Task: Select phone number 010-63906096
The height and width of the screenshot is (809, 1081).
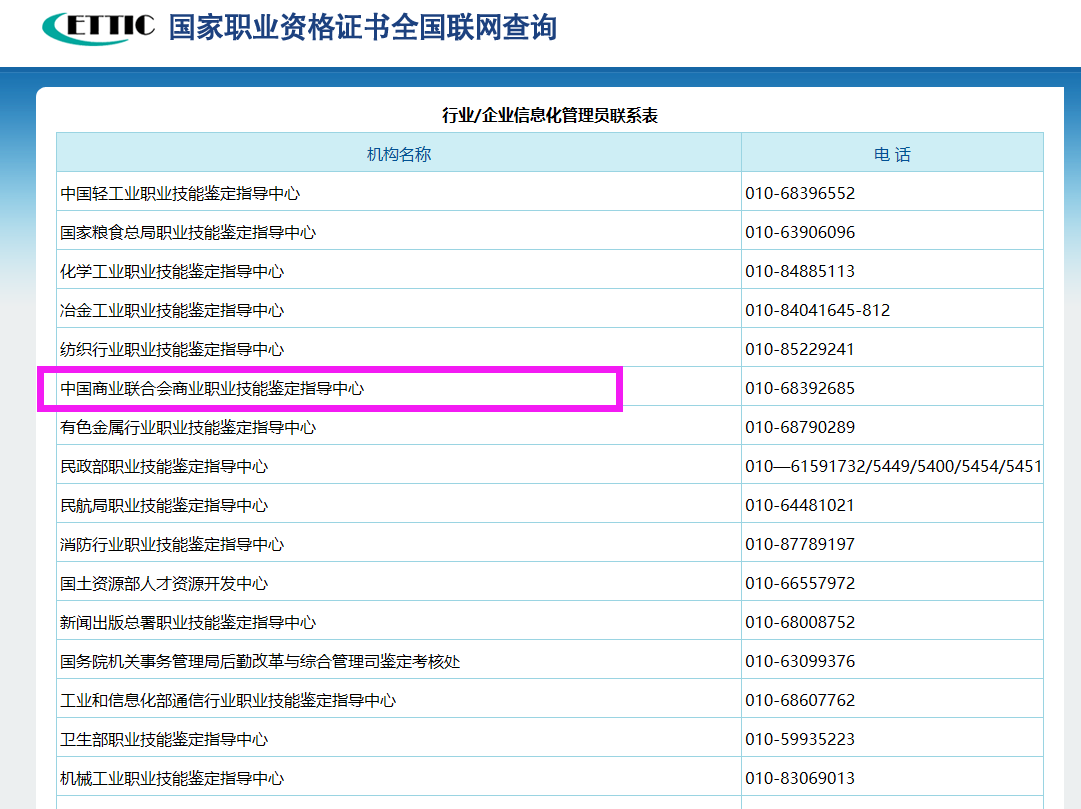Action: pyautogui.click(x=800, y=232)
